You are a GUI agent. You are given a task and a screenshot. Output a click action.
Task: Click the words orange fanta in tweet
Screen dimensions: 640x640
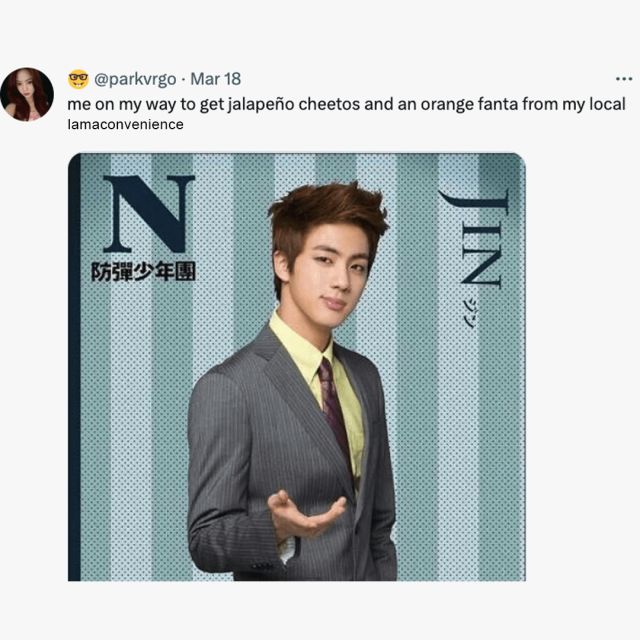point(469,104)
